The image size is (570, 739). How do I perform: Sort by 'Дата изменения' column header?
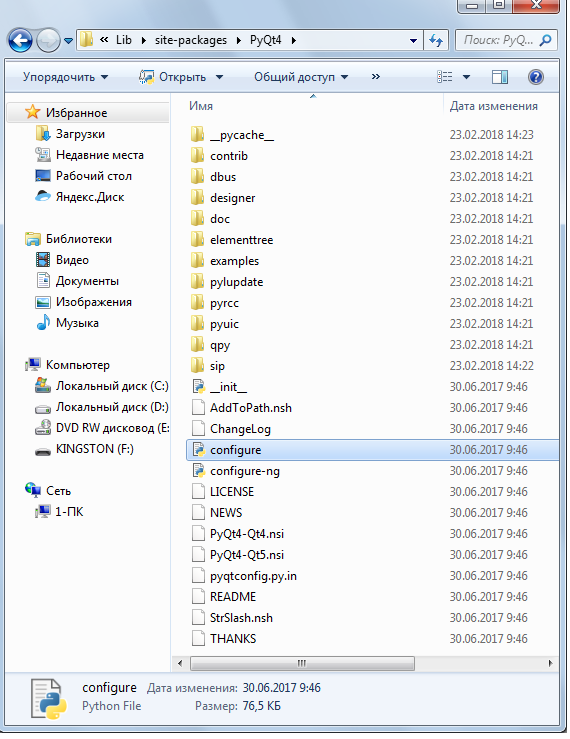coord(494,106)
